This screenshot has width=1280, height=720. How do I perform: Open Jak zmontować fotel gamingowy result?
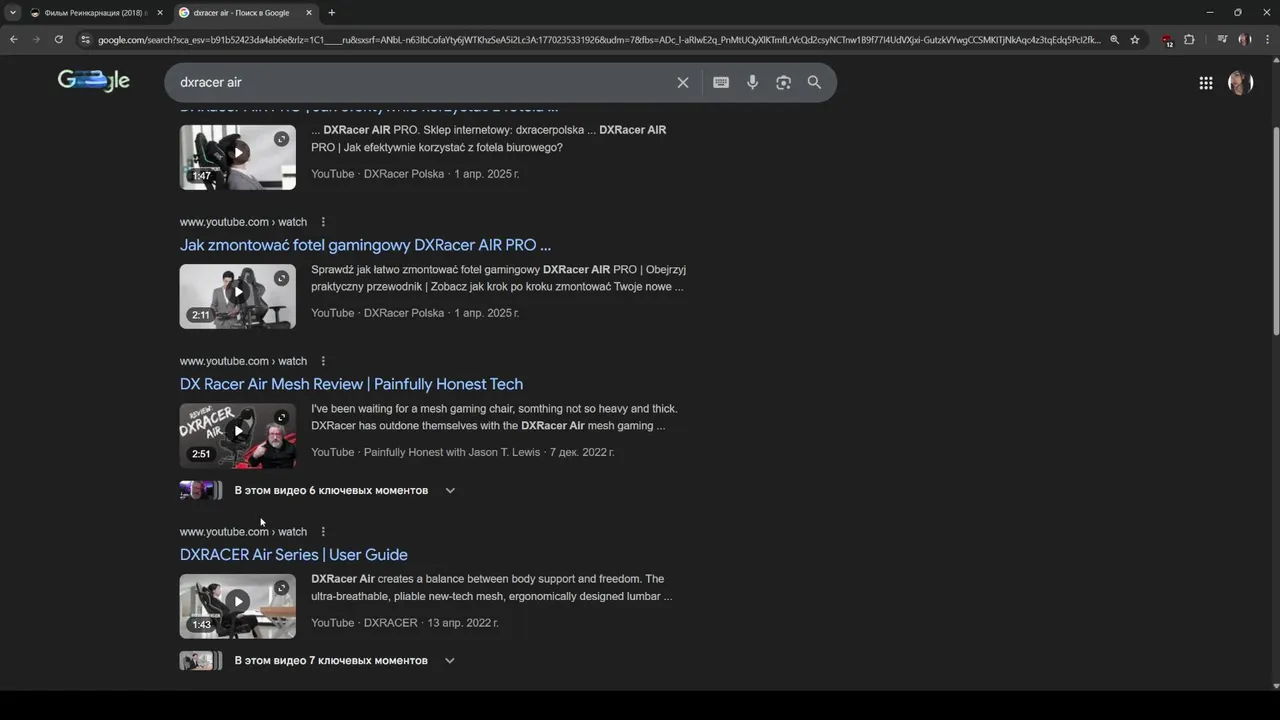point(365,245)
